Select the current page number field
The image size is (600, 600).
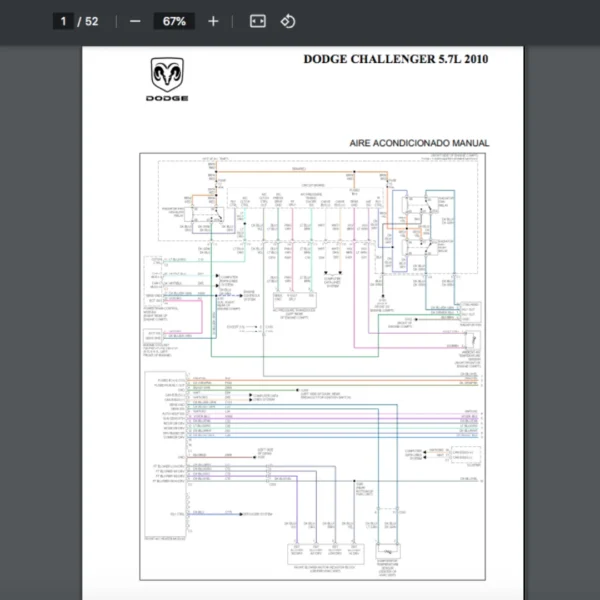click(x=63, y=21)
